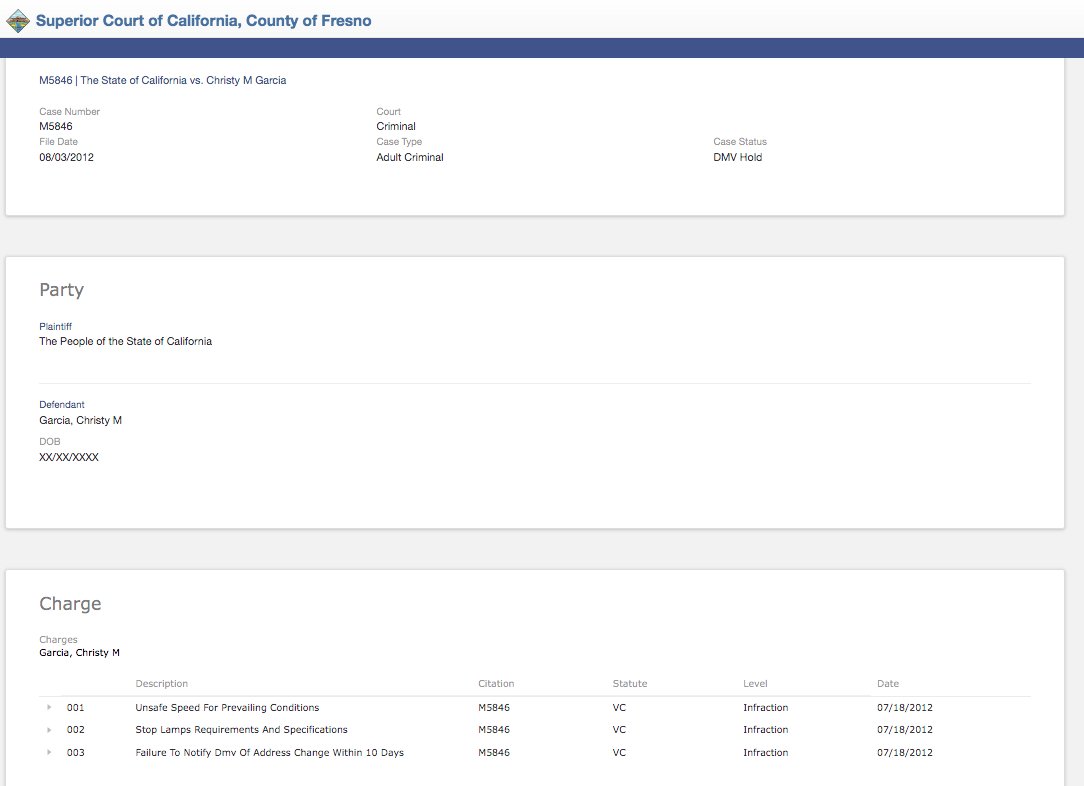1084x786 pixels.
Task: Click the Party section heading
Action: point(62,290)
